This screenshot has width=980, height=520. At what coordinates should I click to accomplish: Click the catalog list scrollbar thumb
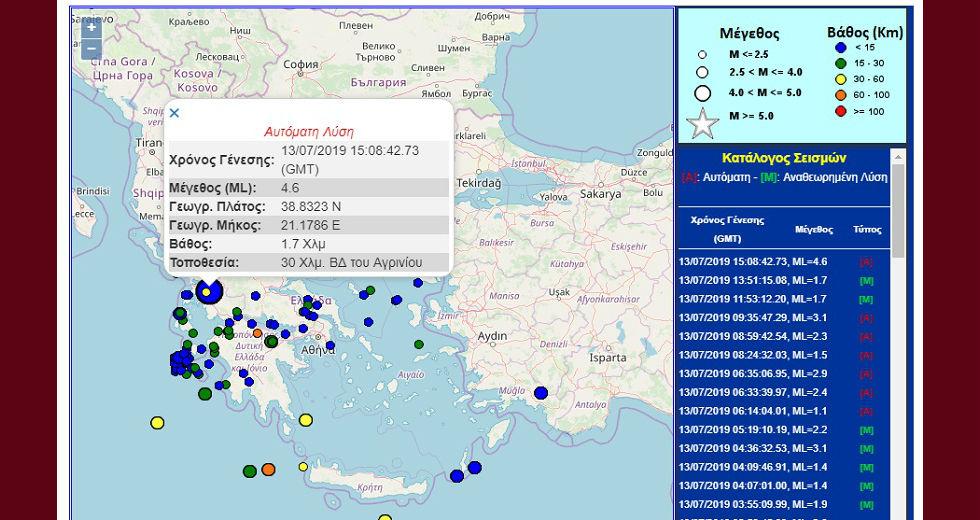pos(898,211)
